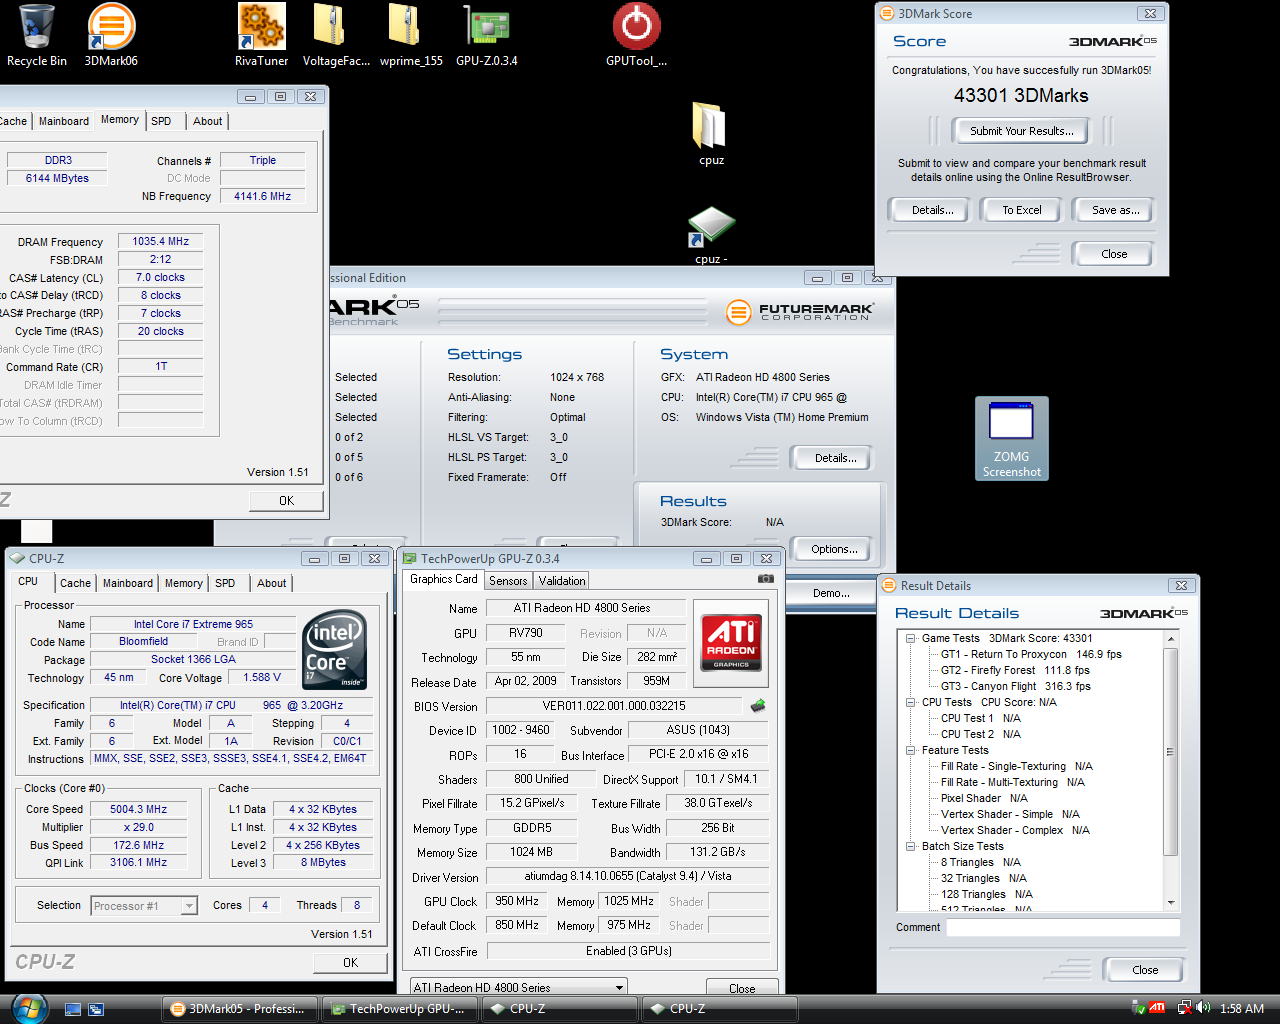1280x1024 pixels.
Task: Open the Processor #1 selection dropdown
Action: [144, 906]
